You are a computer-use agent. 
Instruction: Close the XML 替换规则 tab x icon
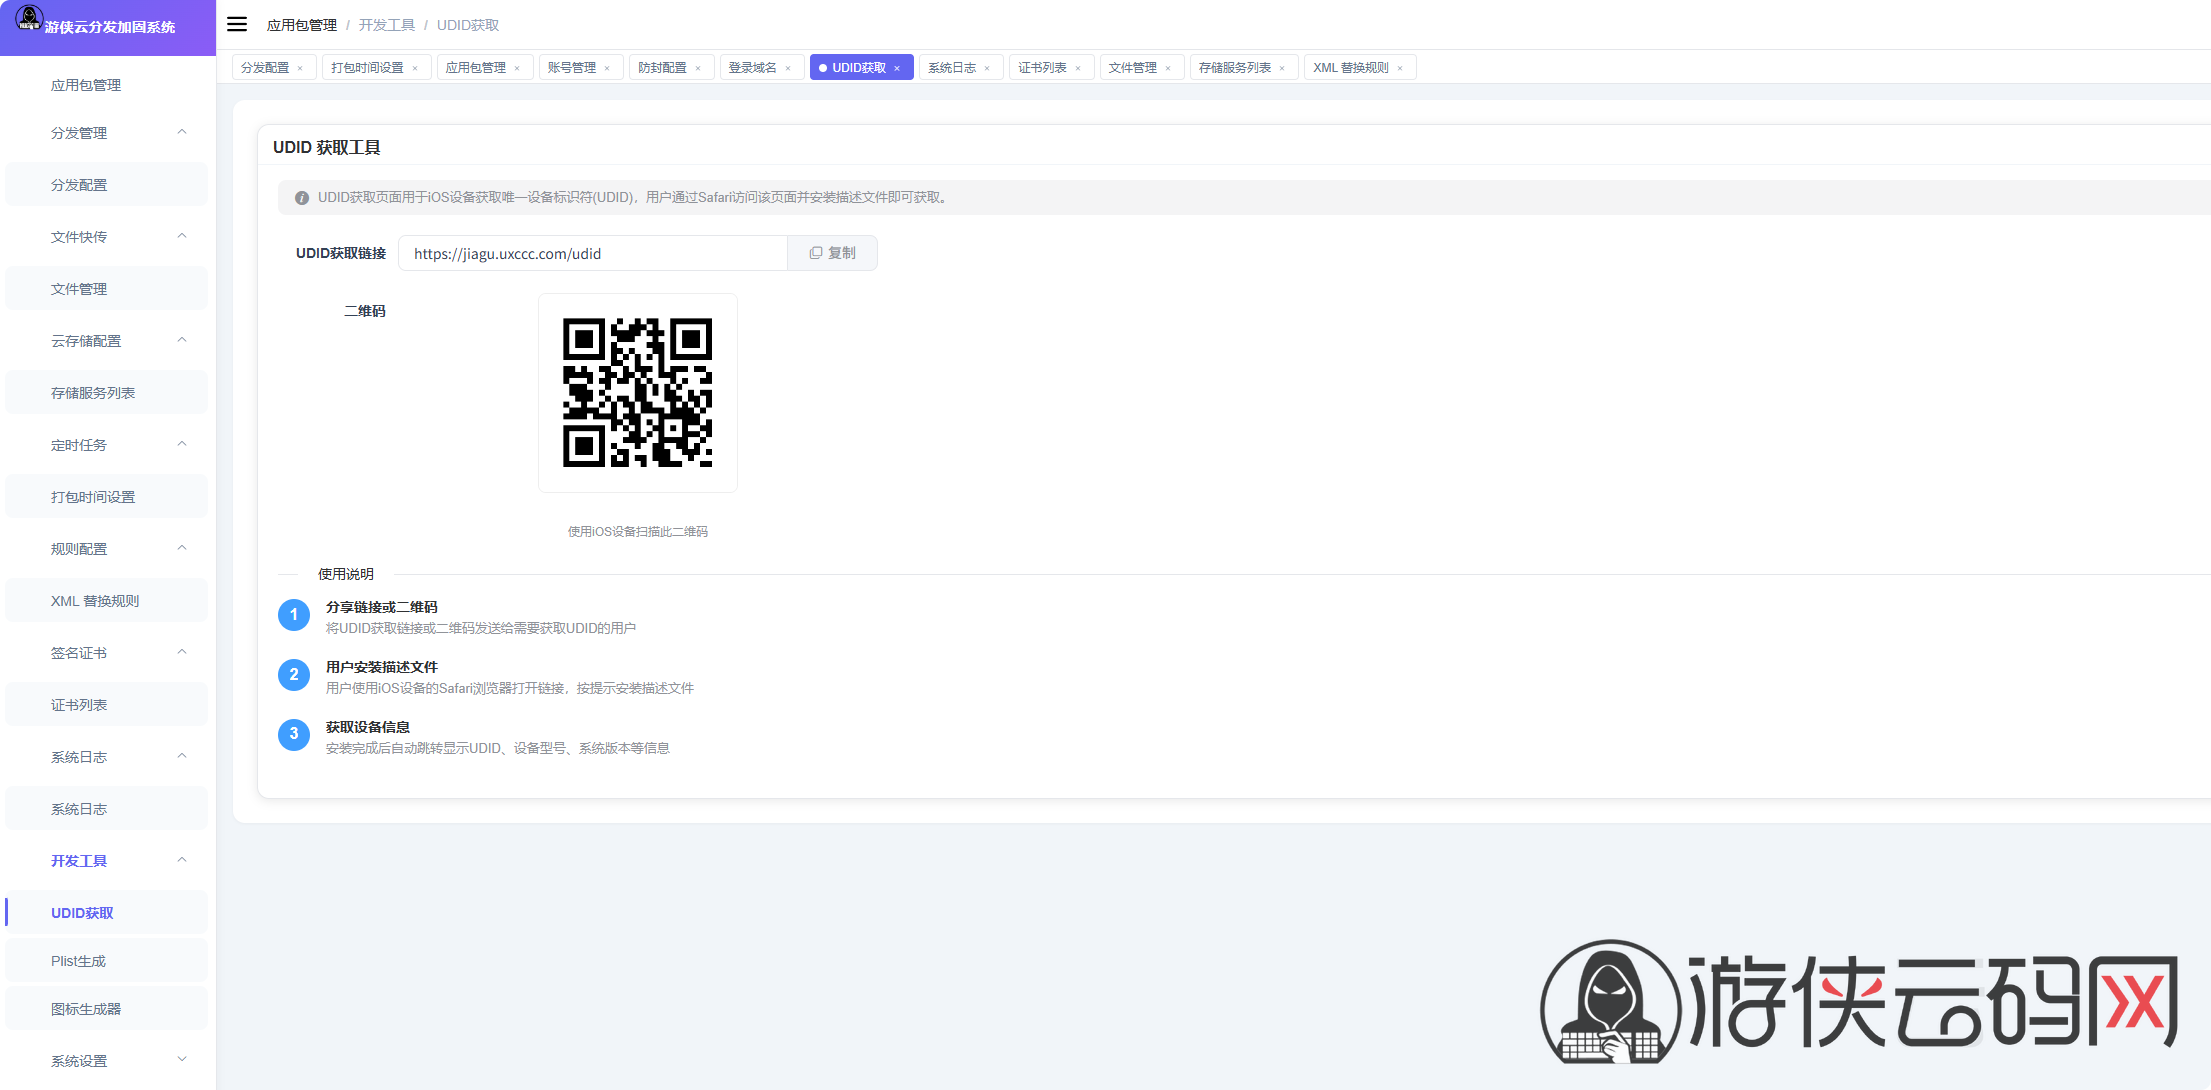click(1400, 68)
